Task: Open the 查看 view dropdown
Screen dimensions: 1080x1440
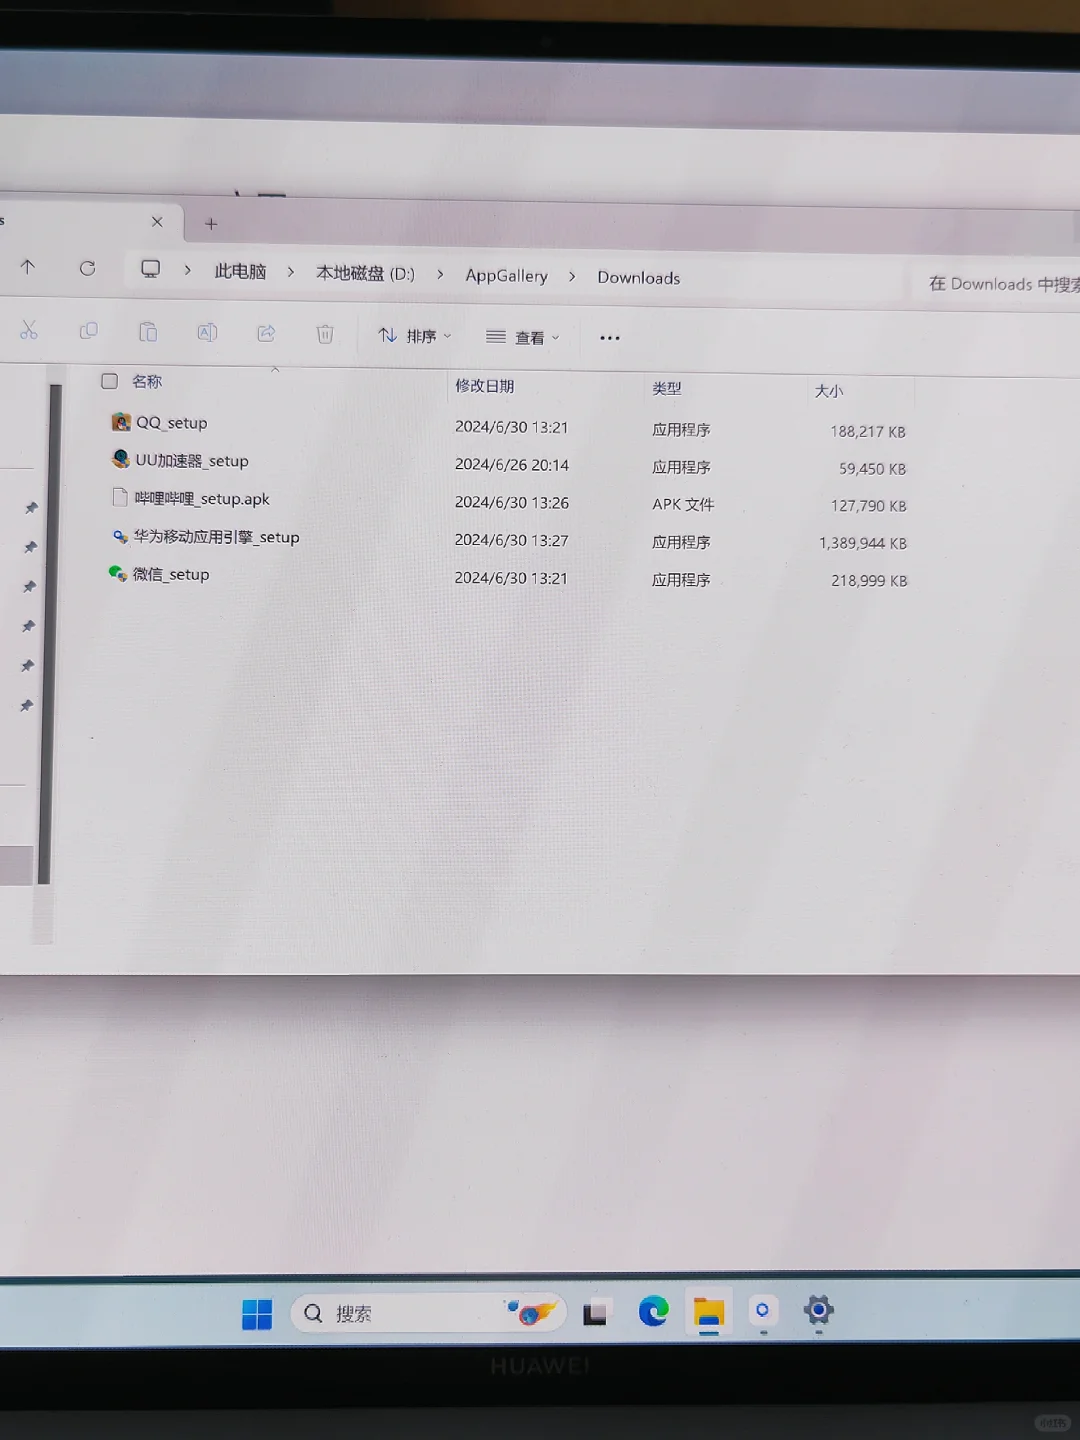Action: coord(521,337)
